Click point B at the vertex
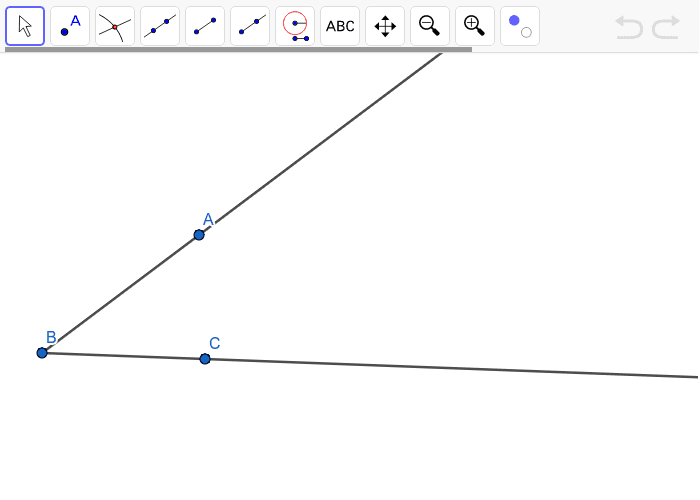Viewport: 700px width, 500px height. click(x=42, y=353)
